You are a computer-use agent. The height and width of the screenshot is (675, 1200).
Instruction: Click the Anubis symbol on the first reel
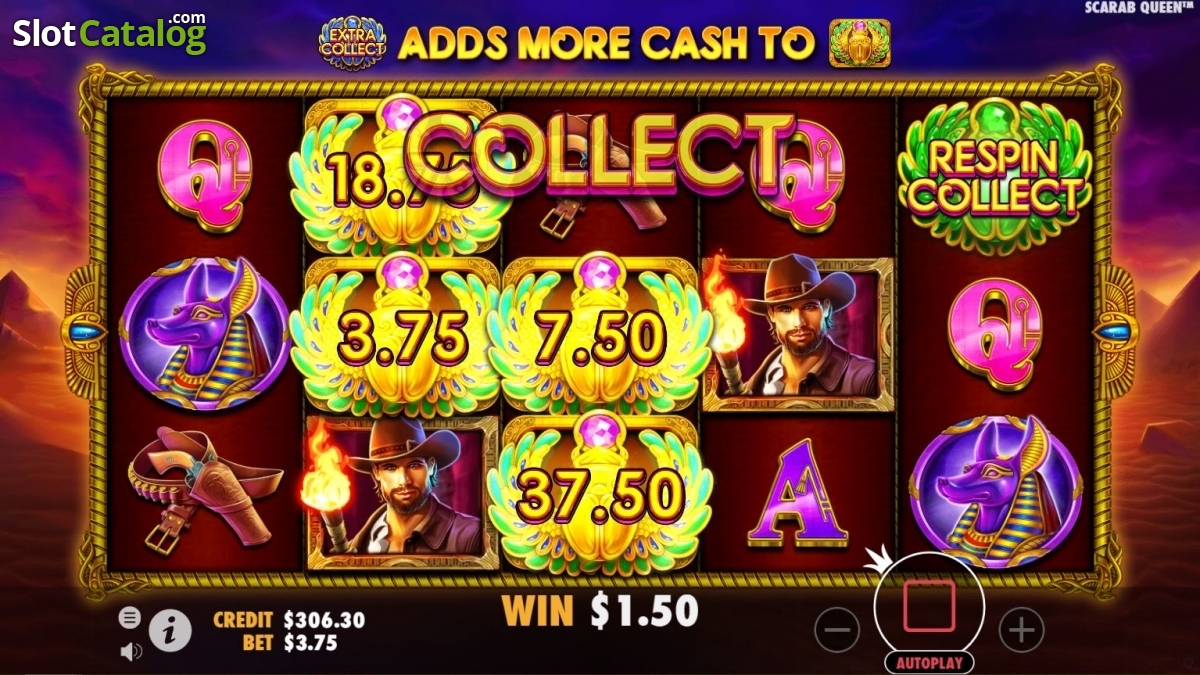(x=204, y=335)
